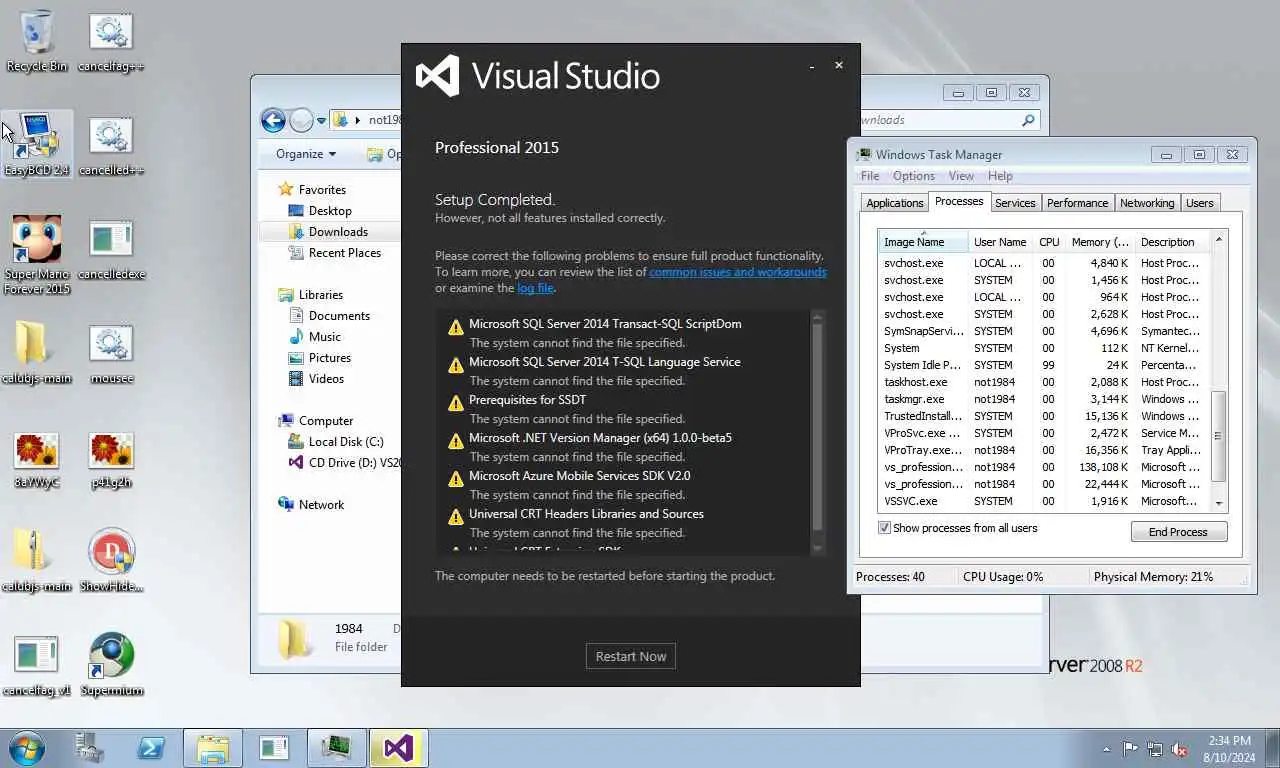Show hidden tray icons arrow
The image size is (1280, 768).
(1106, 749)
